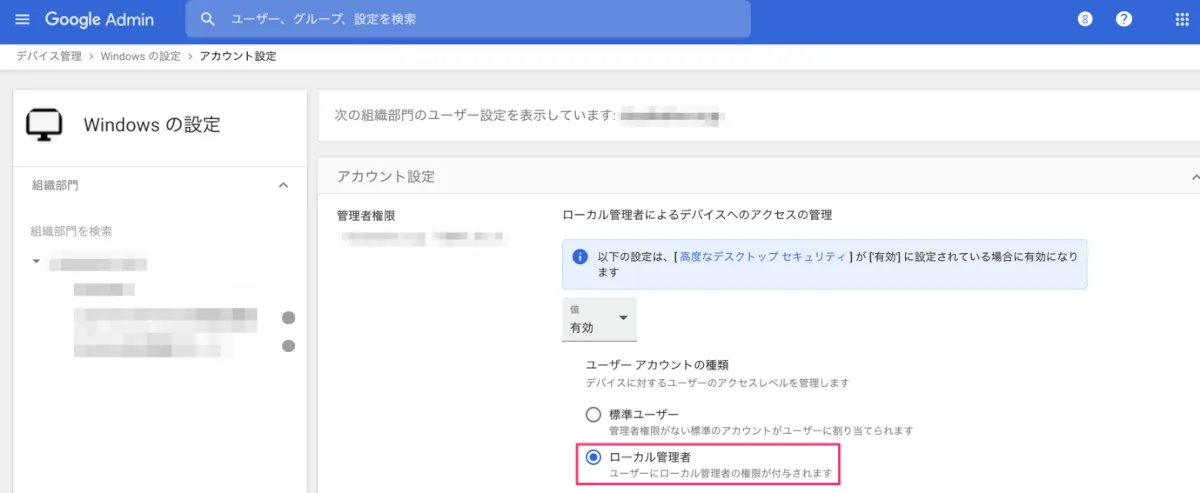Collapse the アカウント設定 panel
The width and height of the screenshot is (1200, 493).
pos(1195,176)
